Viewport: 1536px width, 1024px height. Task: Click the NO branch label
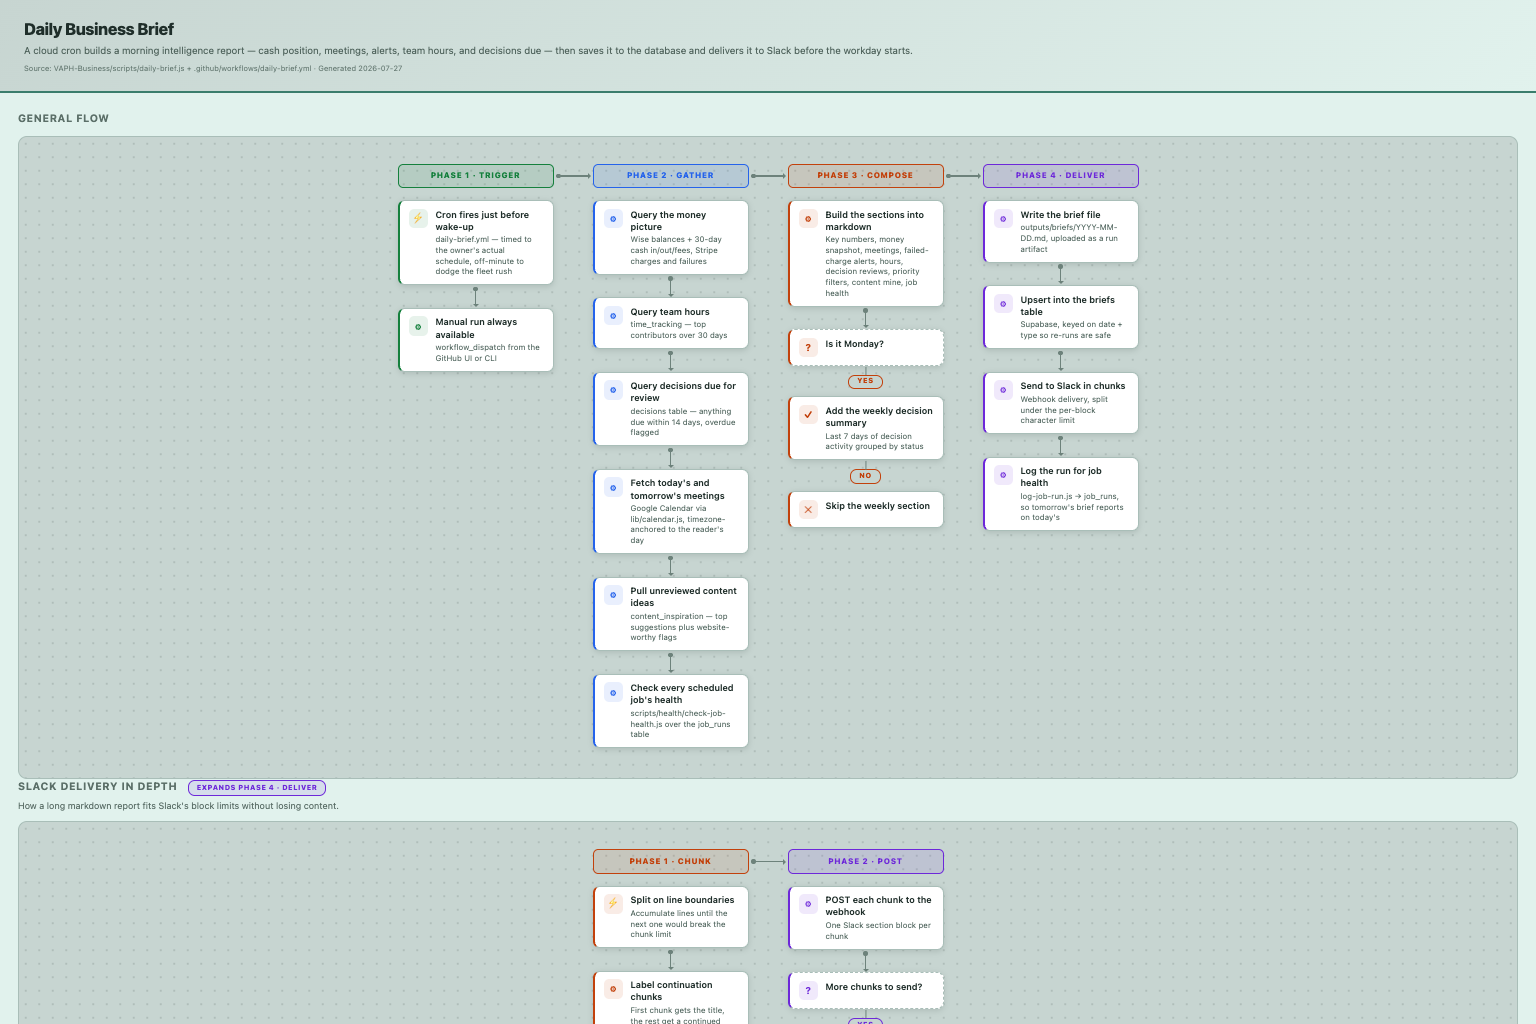coord(866,476)
